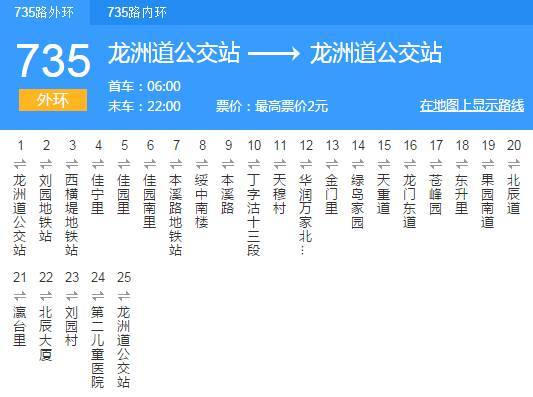Click transfer arrows icon under stop number 6
533x397 pixels.
click(x=150, y=164)
